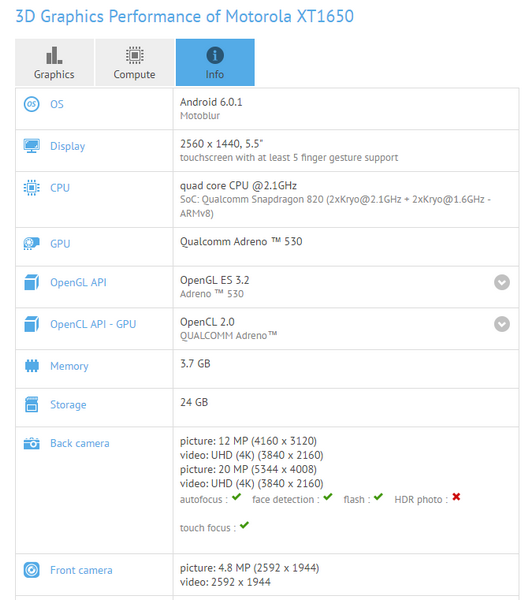Switch to the Graphics tab

(x=54, y=62)
